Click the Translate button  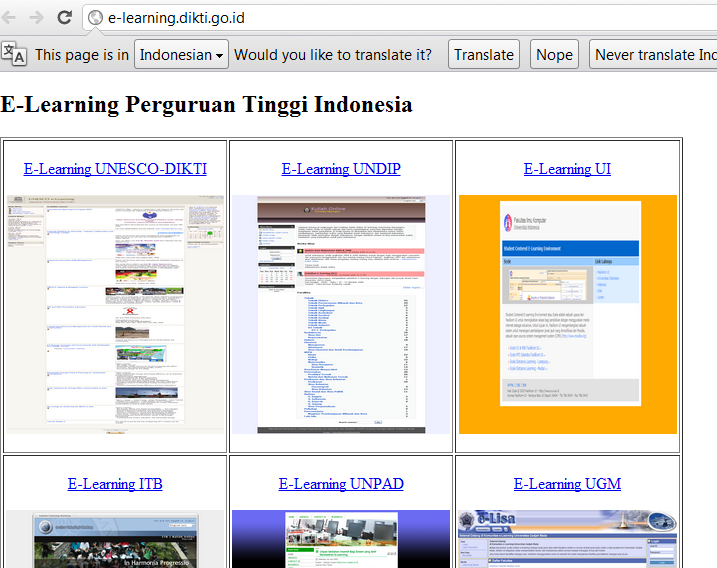(484, 54)
